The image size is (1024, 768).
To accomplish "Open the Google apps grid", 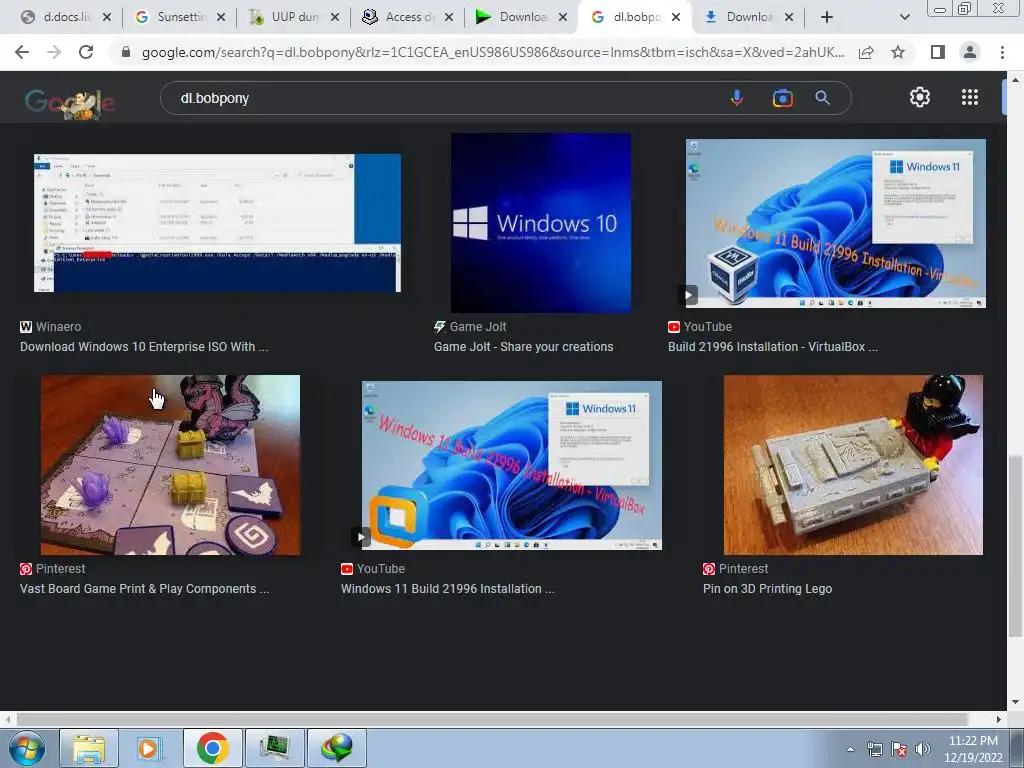I will (x=970, y=97).
